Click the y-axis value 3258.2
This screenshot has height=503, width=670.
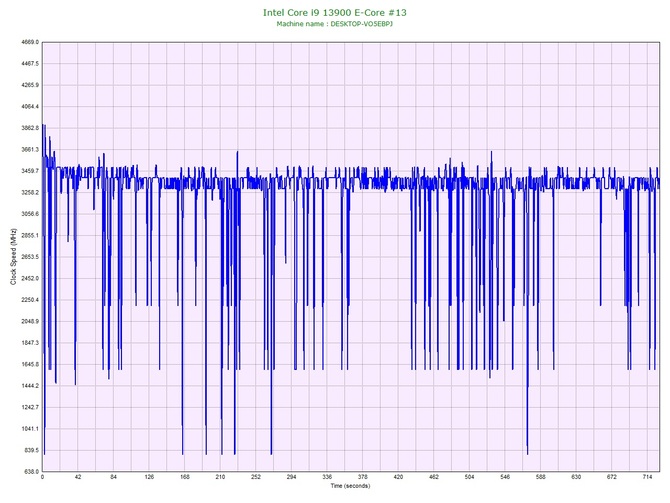click(x=30, y=192)
